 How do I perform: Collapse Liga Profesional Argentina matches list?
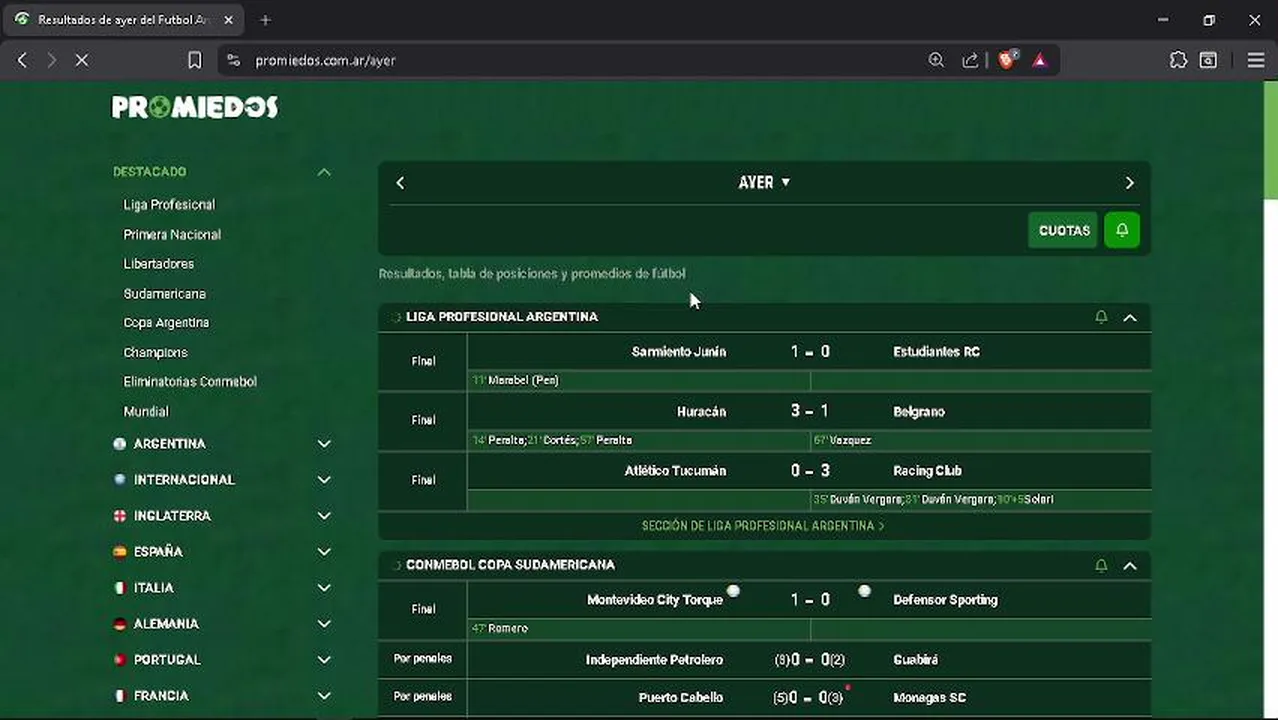pyautogui.click(x=1130, y=317)
